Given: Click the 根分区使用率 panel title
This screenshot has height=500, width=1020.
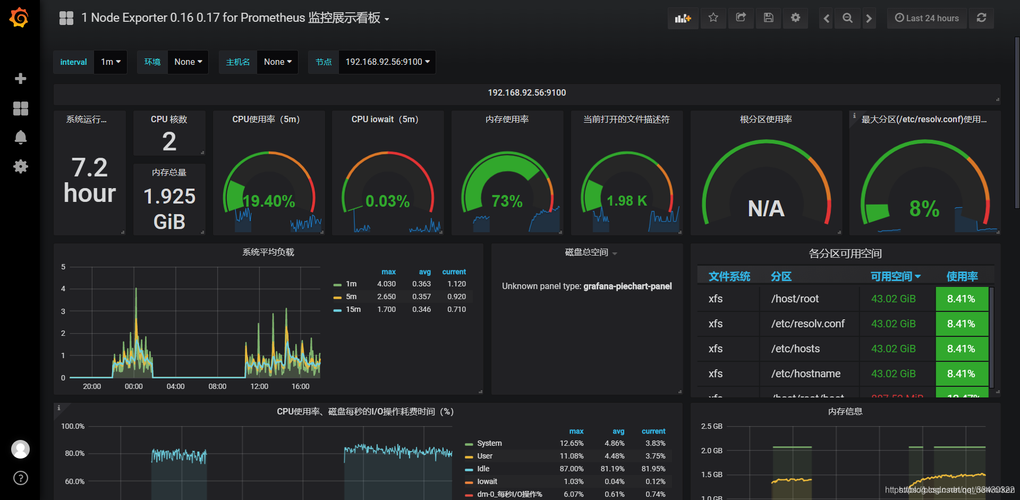Looking at the screenshot, I should (x=766, y=120).
